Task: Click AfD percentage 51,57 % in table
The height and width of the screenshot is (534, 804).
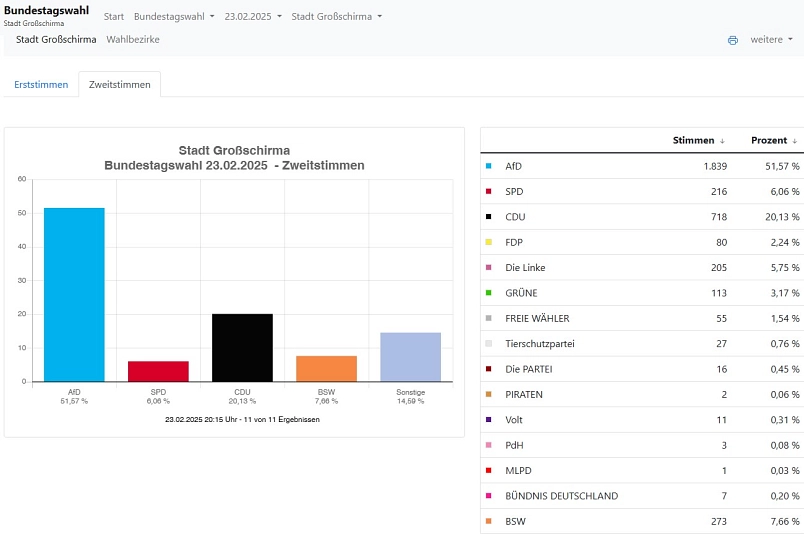Action: 782,166
